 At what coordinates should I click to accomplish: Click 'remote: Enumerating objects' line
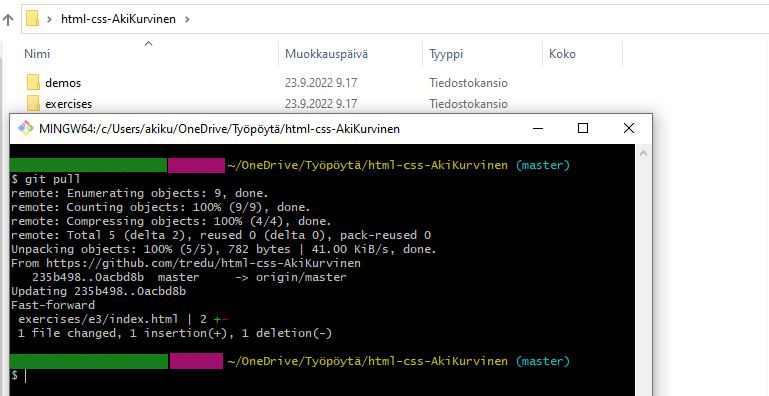(x=140, y=193)
